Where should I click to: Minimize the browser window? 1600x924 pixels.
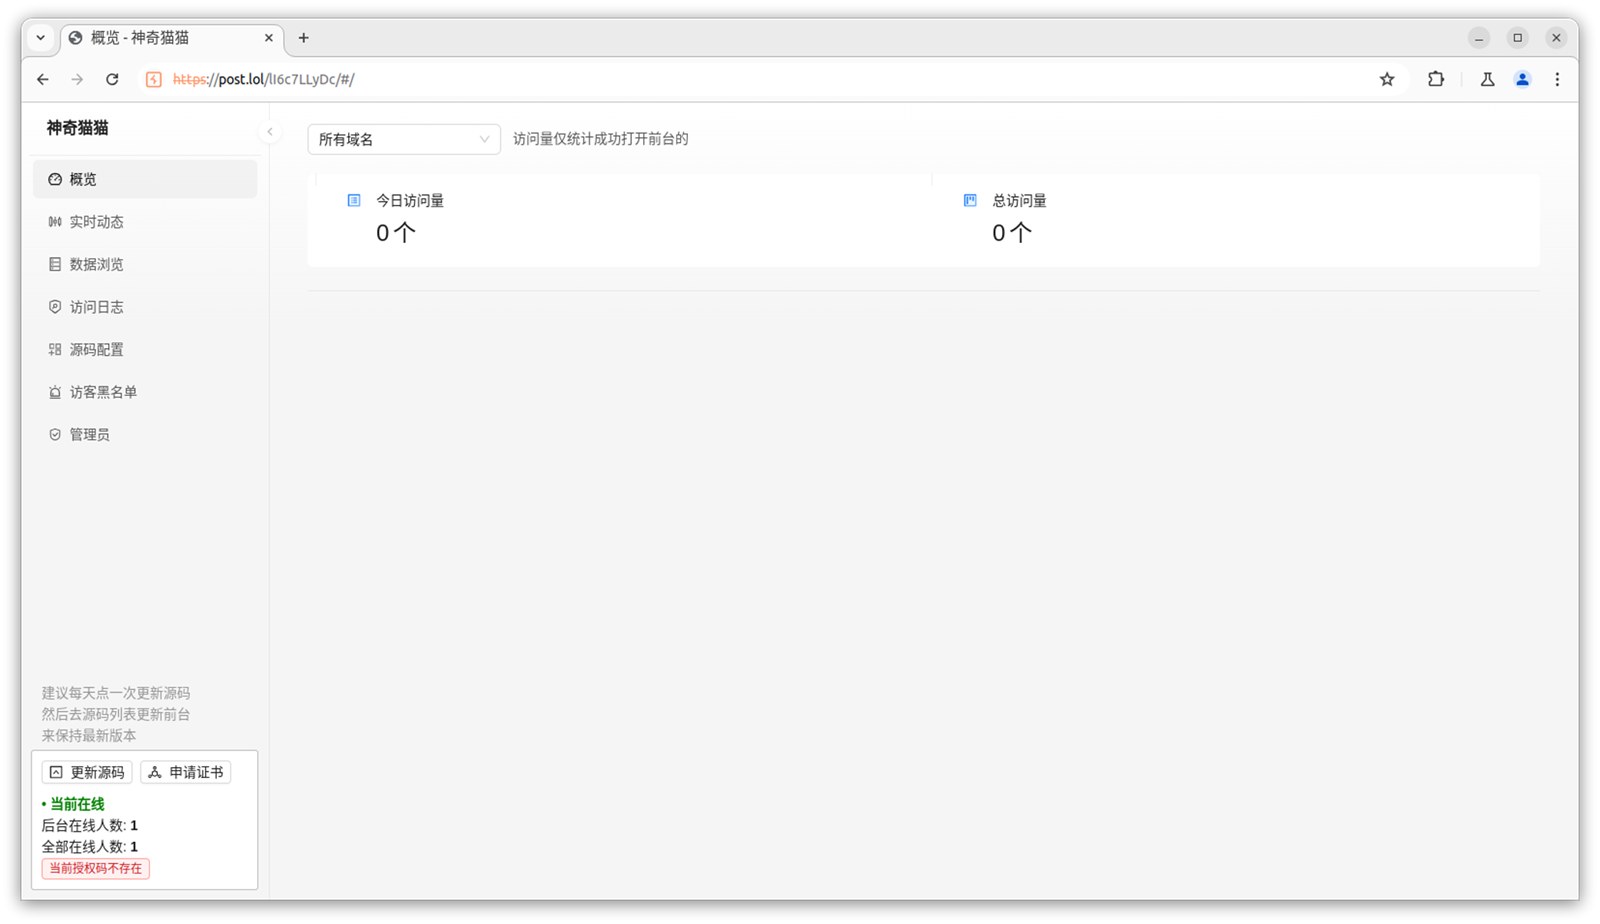click(x=1479, y=38)
